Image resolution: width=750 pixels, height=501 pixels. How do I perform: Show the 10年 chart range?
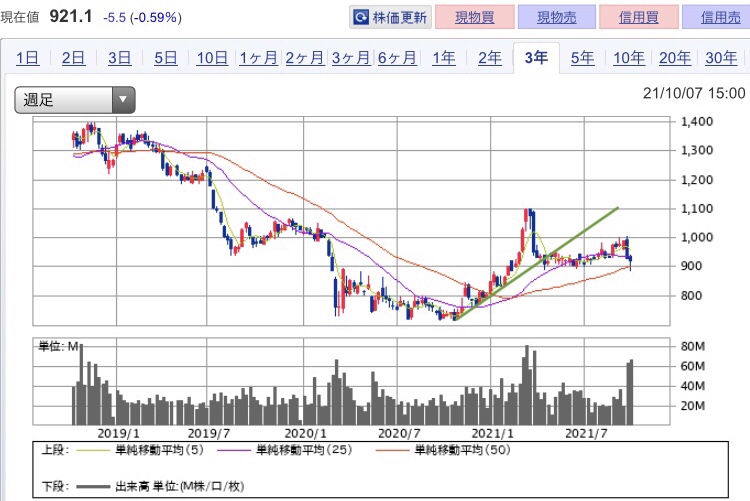(629, 58)
